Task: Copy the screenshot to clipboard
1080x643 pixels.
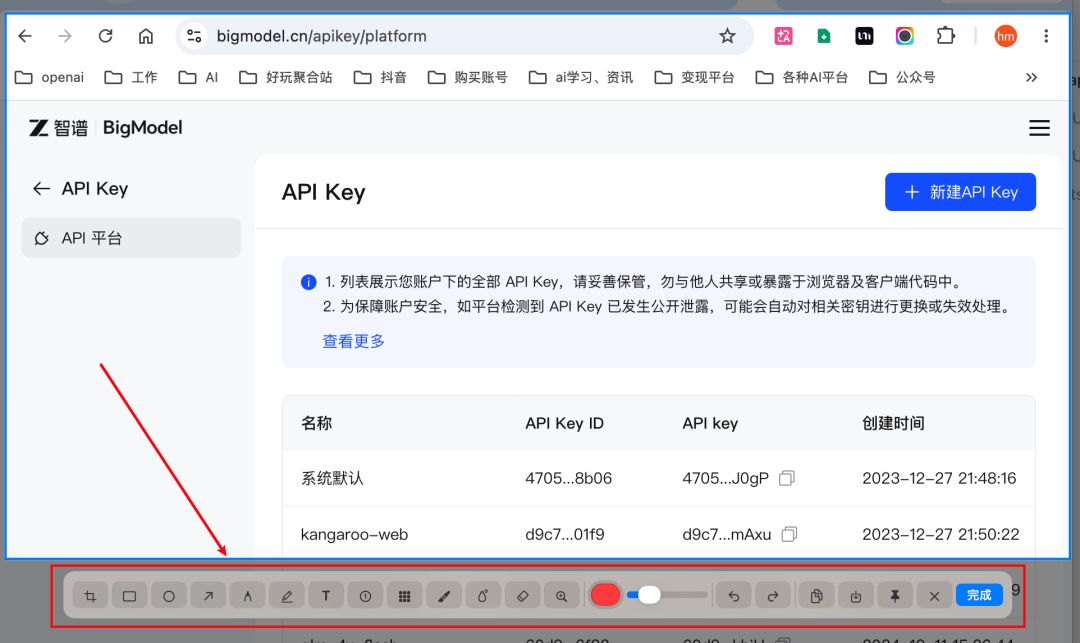Action: [x=816, y=596]
